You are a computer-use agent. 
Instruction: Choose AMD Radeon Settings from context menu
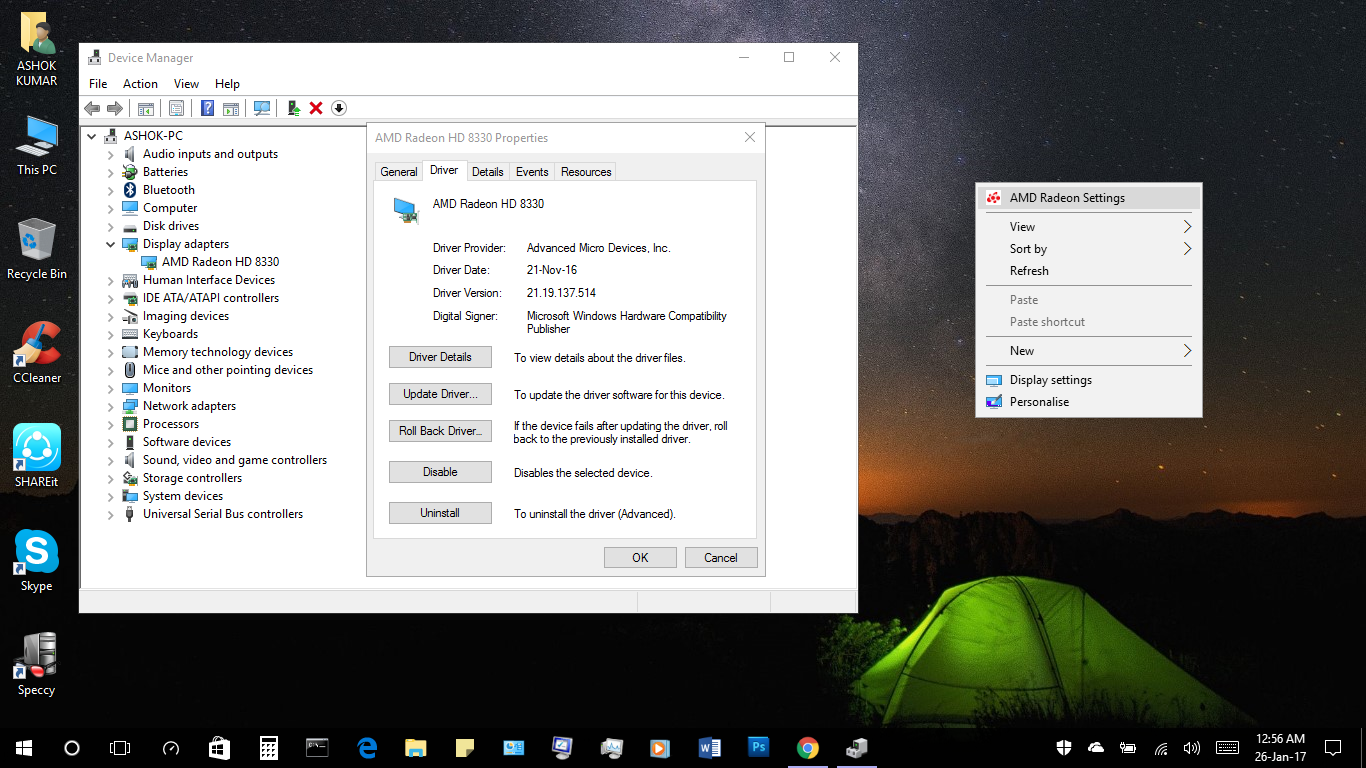[x=1066, y=198]
